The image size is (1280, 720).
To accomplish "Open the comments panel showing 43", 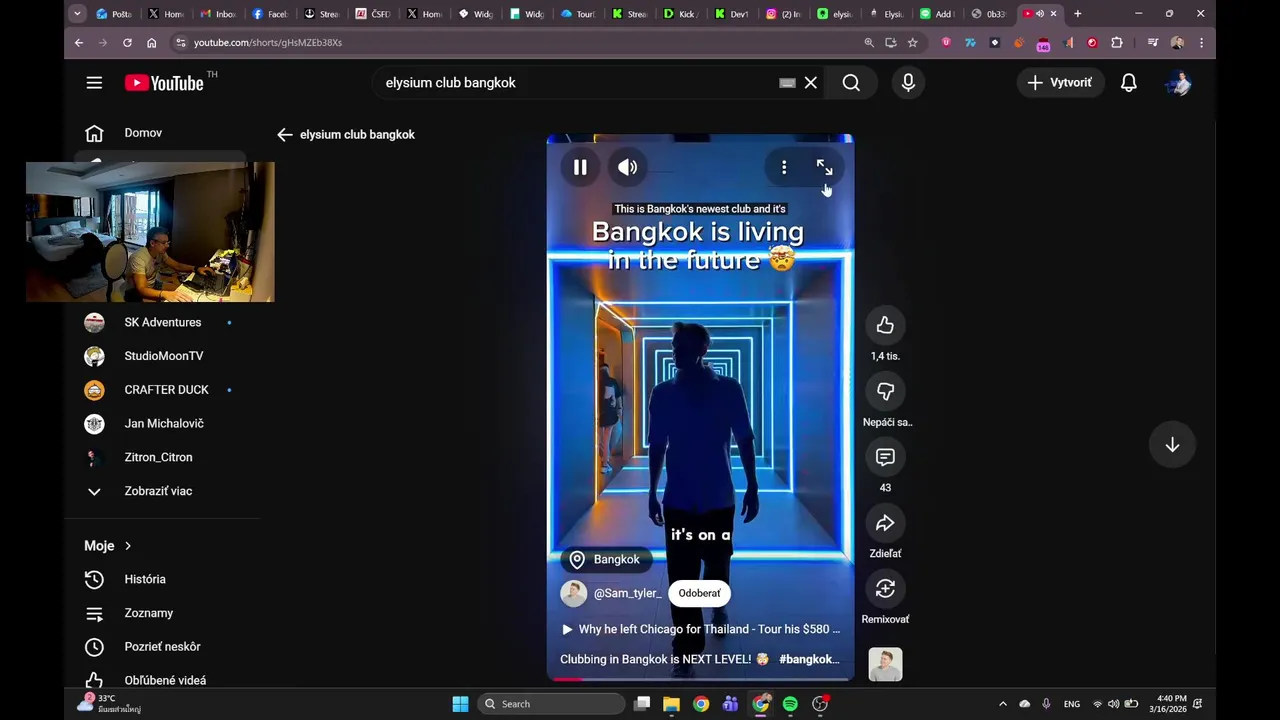I will (x=885, y=457).
